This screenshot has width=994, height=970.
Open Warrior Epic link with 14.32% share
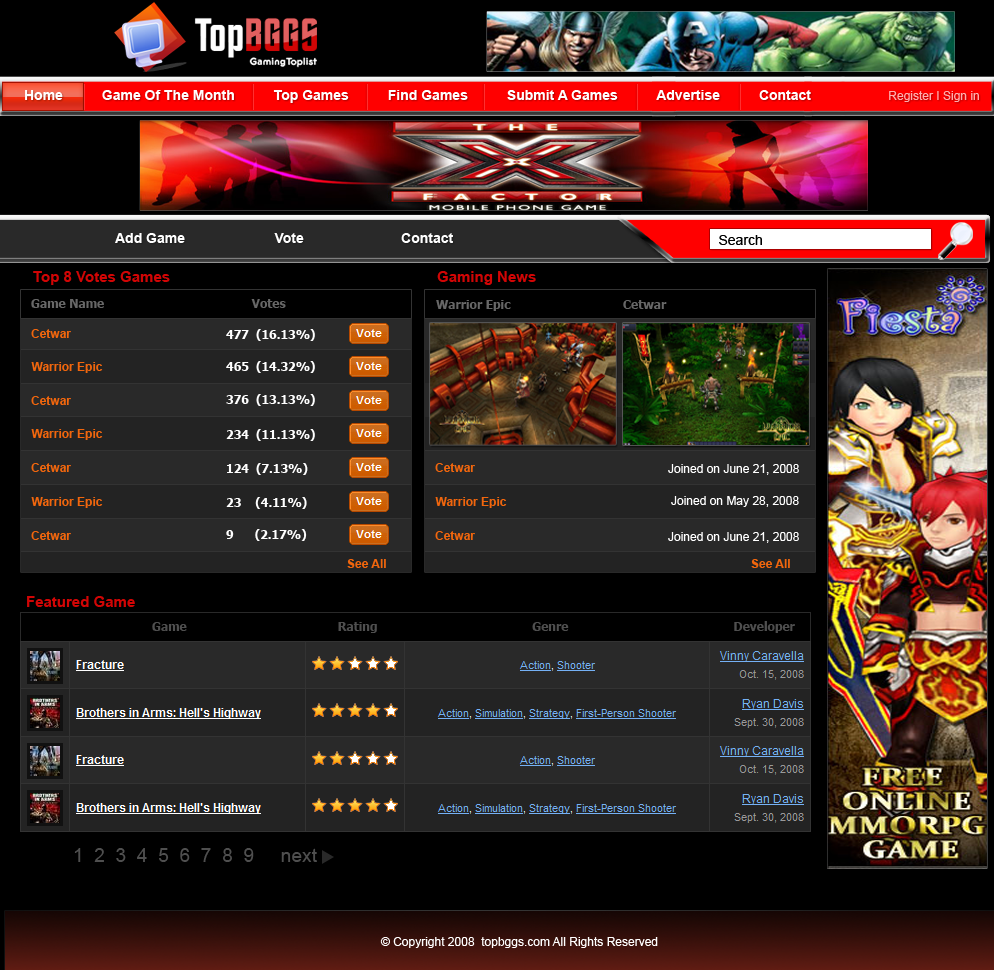[x=67, y=367]
